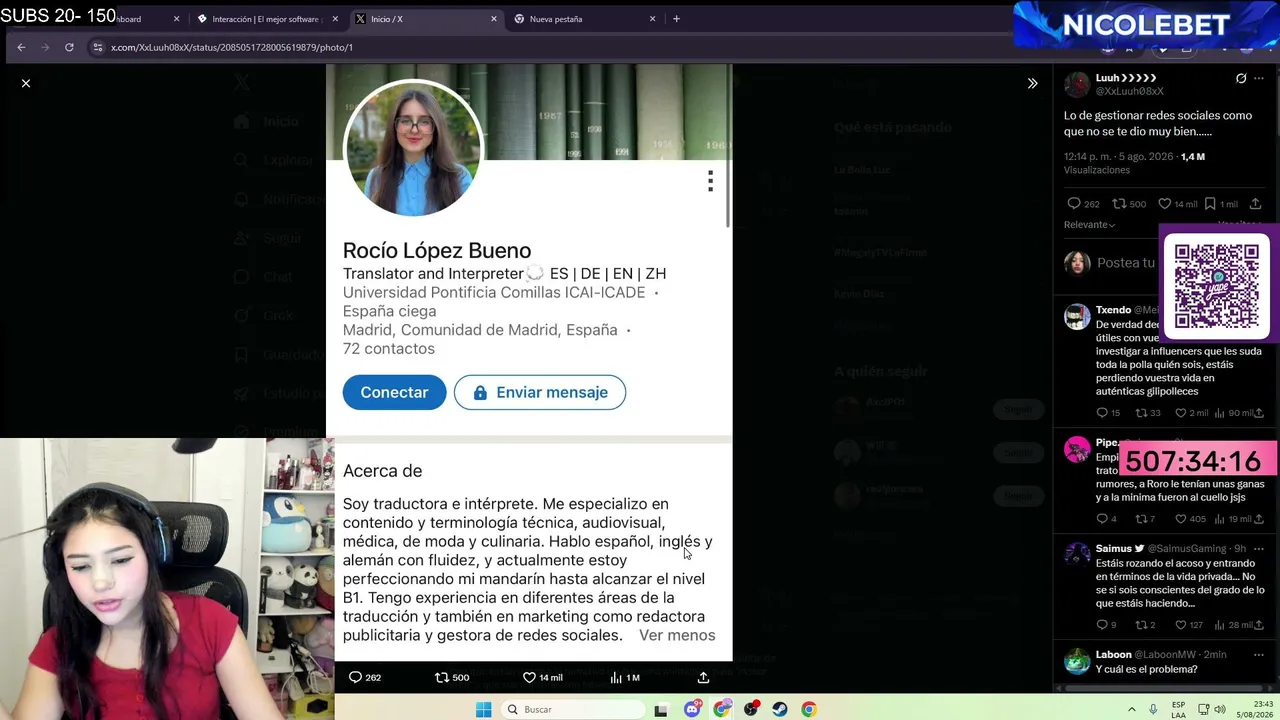Show hidden system tray icons
The image size is (1280, 720).
1132,709
